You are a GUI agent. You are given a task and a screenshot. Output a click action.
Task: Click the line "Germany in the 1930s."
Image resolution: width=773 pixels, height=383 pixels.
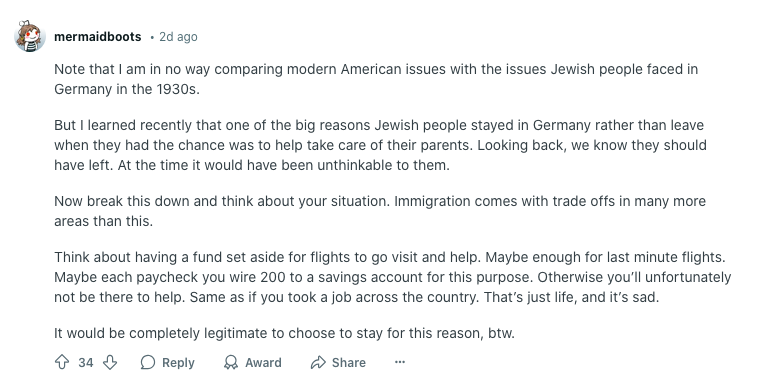[x=127, y=90]
